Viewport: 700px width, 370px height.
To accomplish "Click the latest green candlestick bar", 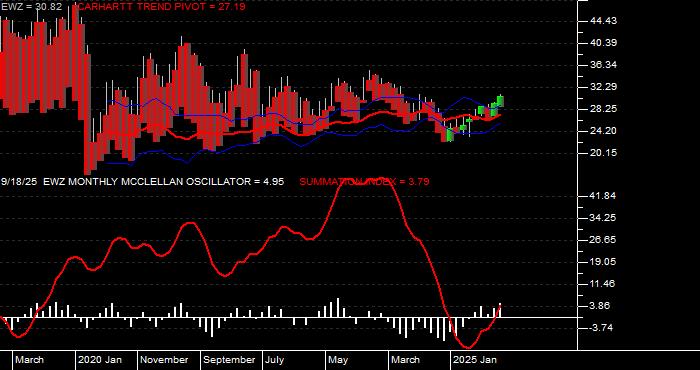I will pyautogui.click(x=500, y=101).
